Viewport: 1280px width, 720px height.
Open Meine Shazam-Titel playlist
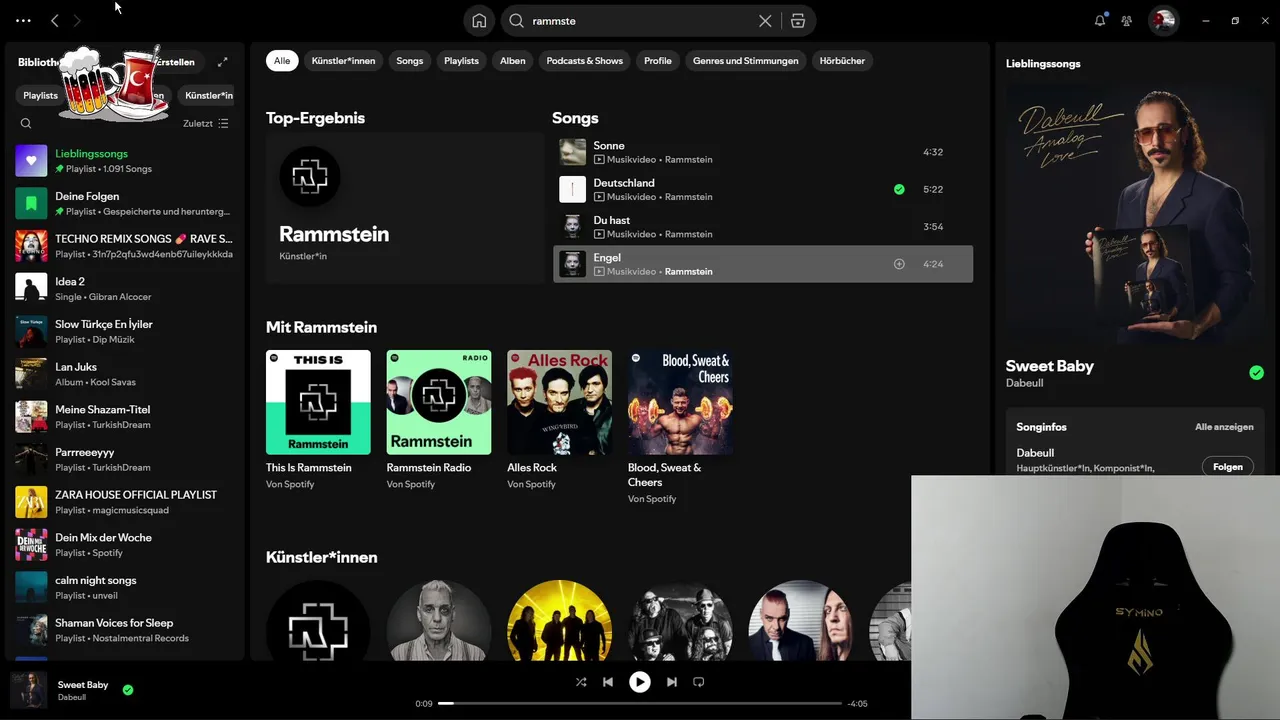tap(125, 417)
